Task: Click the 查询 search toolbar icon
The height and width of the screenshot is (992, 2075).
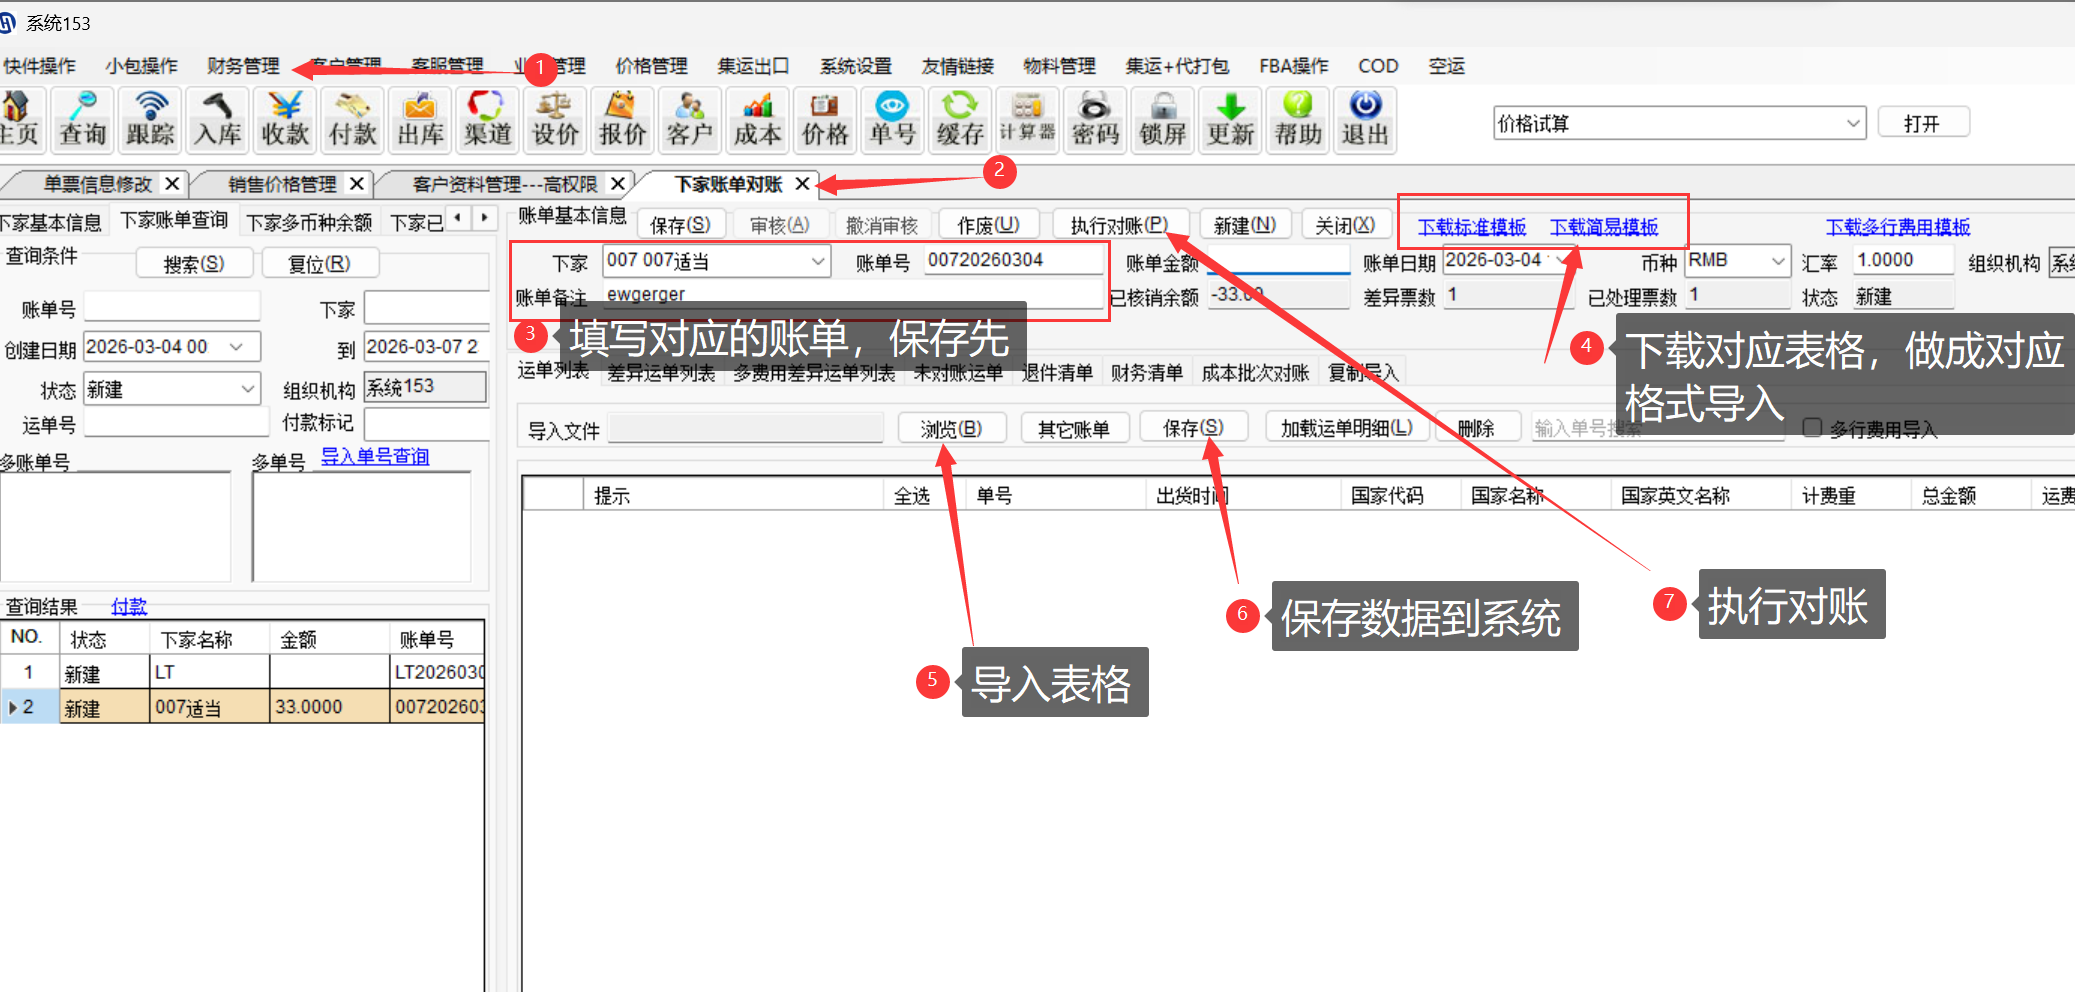Action: click(83, 120)
